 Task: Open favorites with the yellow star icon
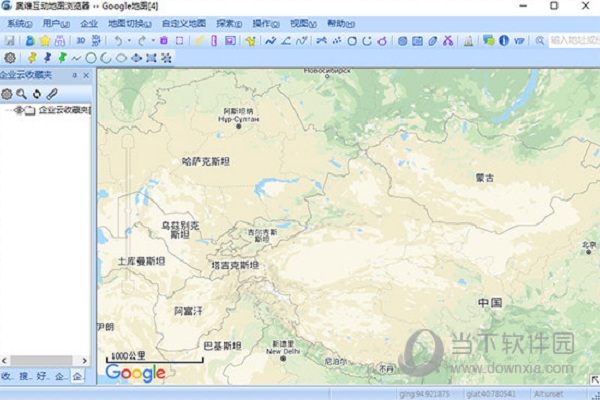tap(44, 41)
